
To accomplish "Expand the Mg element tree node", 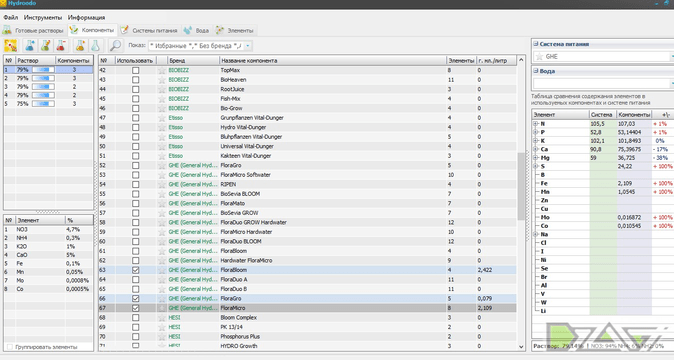I will tap(536, 158).
